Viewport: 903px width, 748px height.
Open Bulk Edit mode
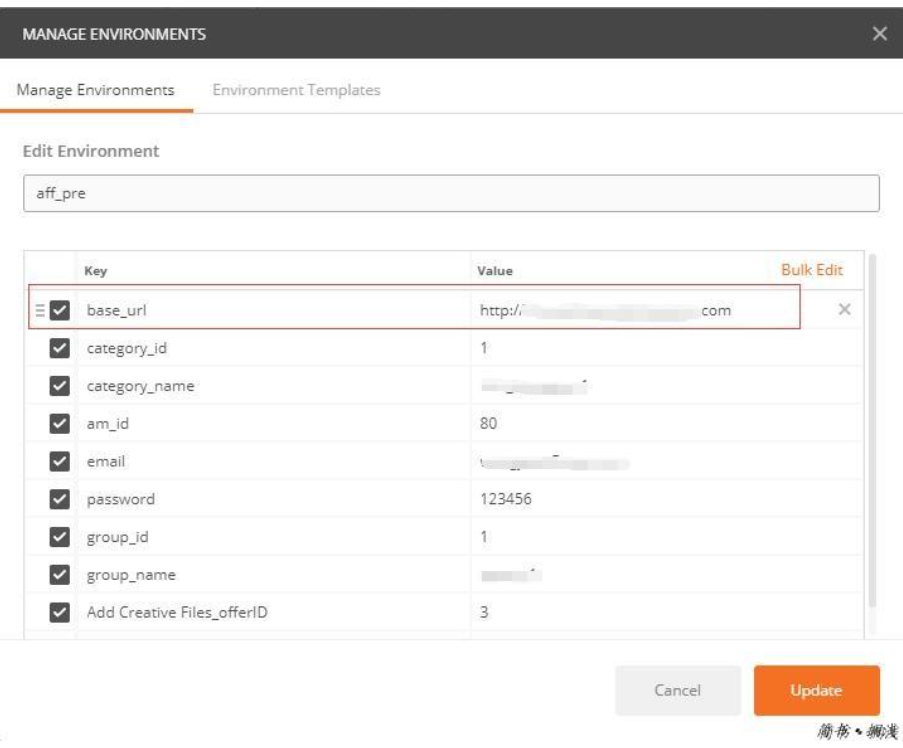pos(811,270)
